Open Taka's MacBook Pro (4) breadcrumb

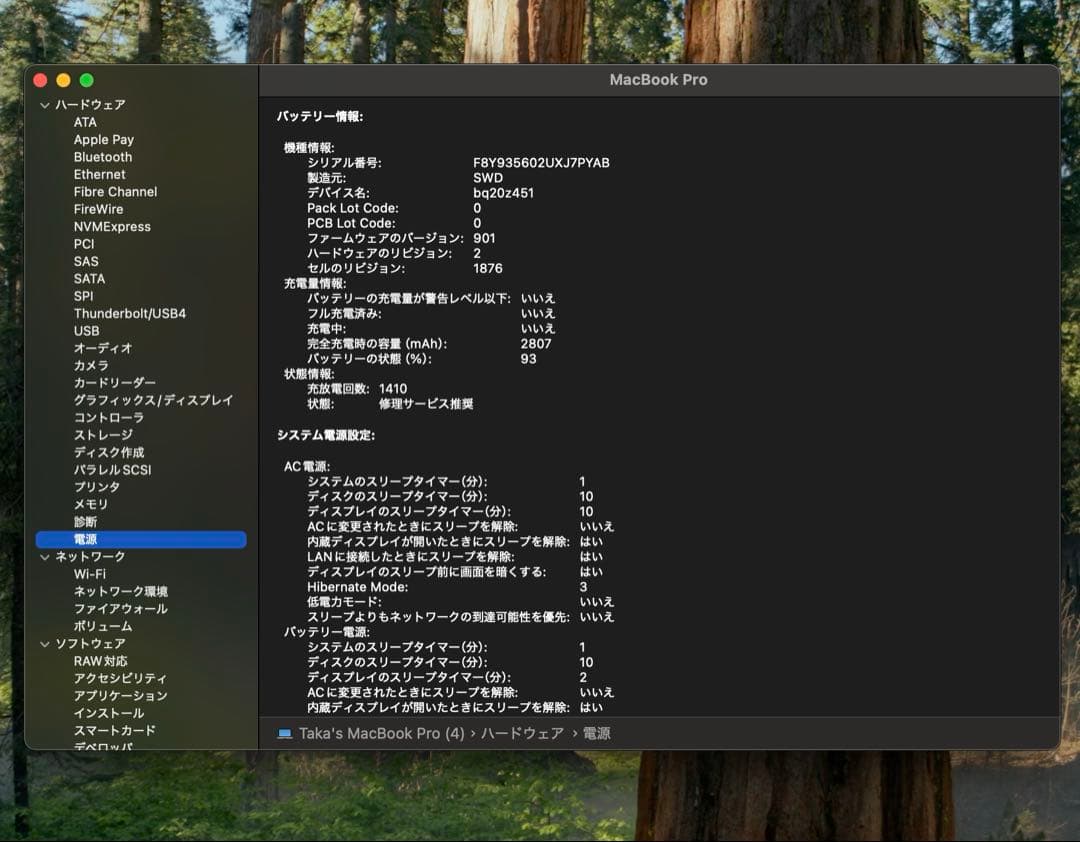381,733
